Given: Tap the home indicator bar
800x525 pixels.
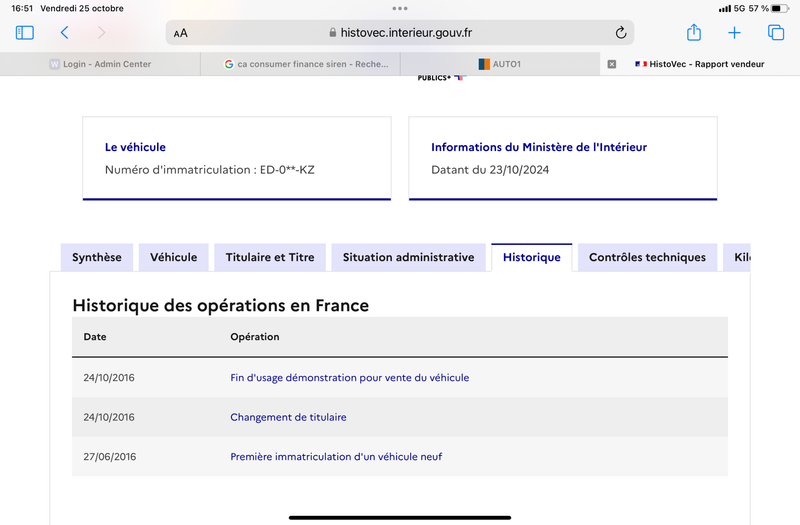Looking at the screenshot, I should point(400,517).
